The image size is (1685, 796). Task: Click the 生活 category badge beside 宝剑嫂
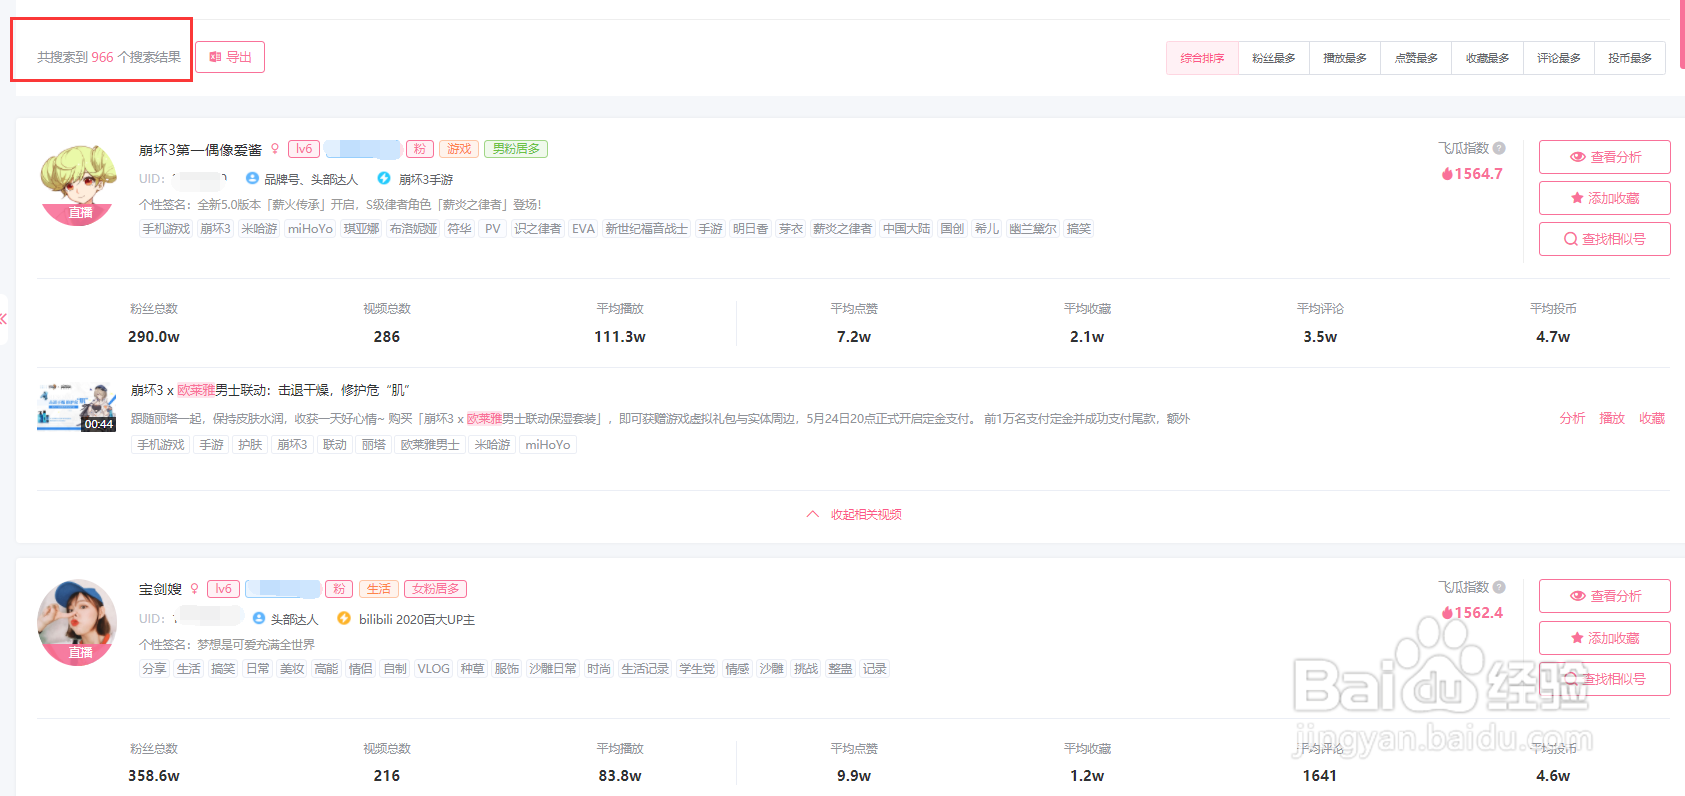(x=379, y=589)
